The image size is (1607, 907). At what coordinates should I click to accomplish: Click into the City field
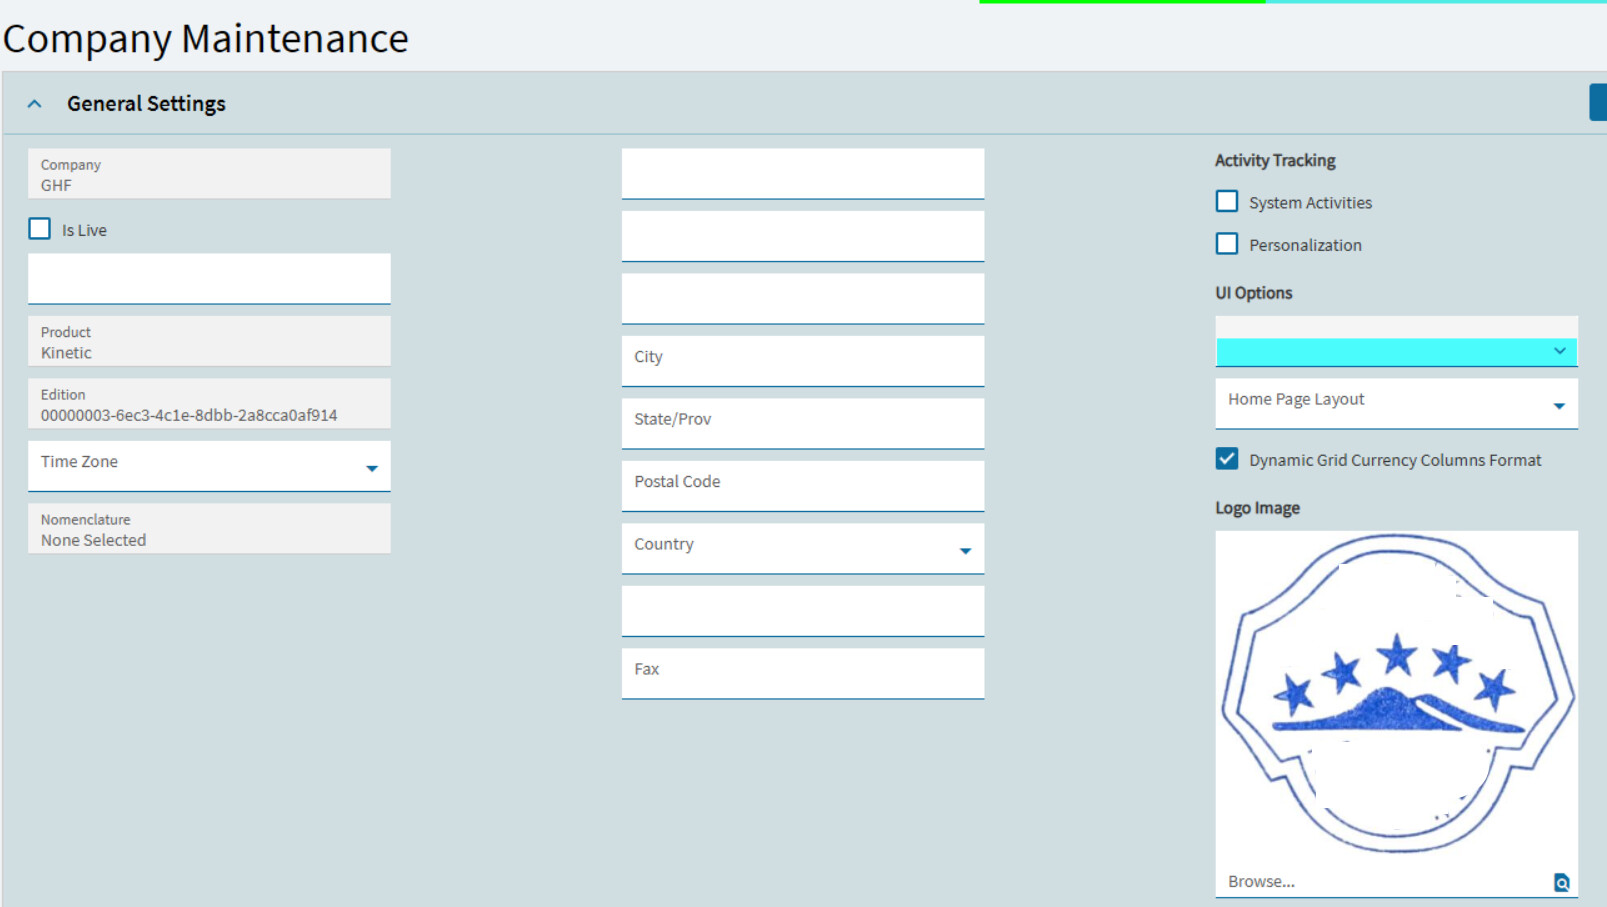point(803,361)
